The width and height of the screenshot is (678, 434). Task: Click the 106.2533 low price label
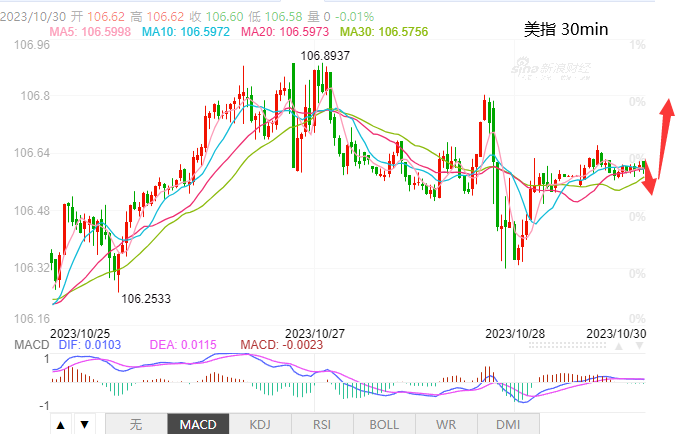pos(146,298)
